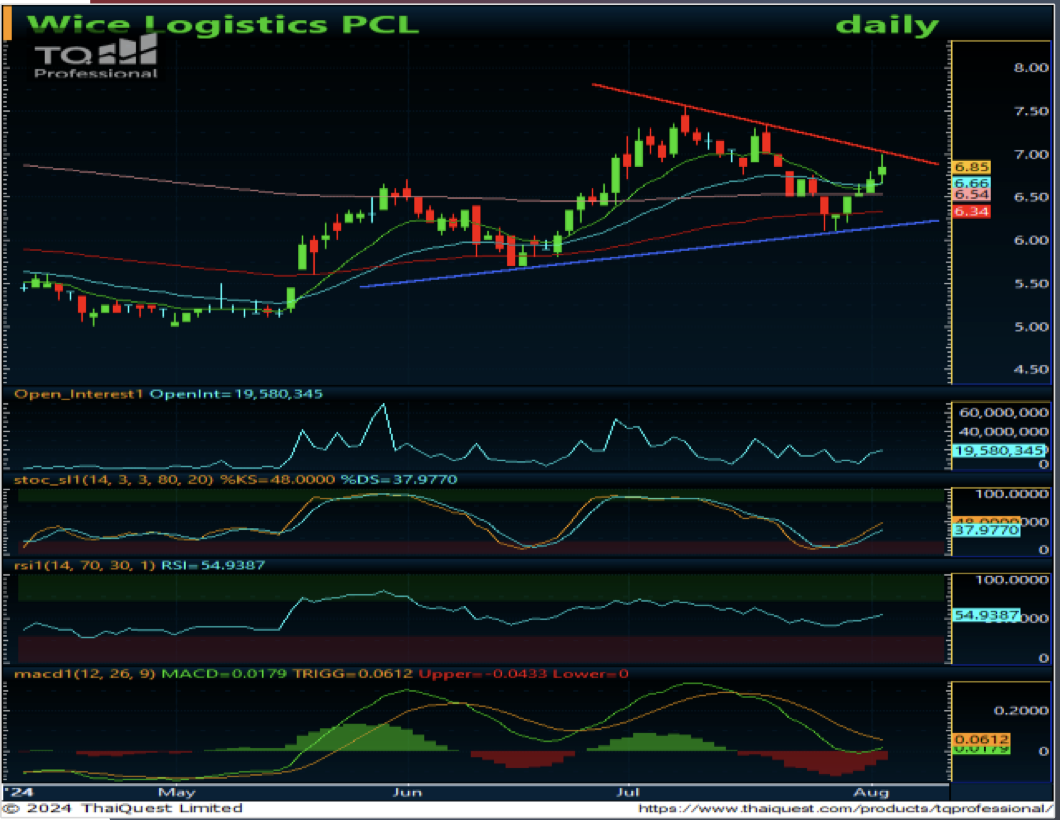Click the 4.50 price axis label

tap(1031, 370)
